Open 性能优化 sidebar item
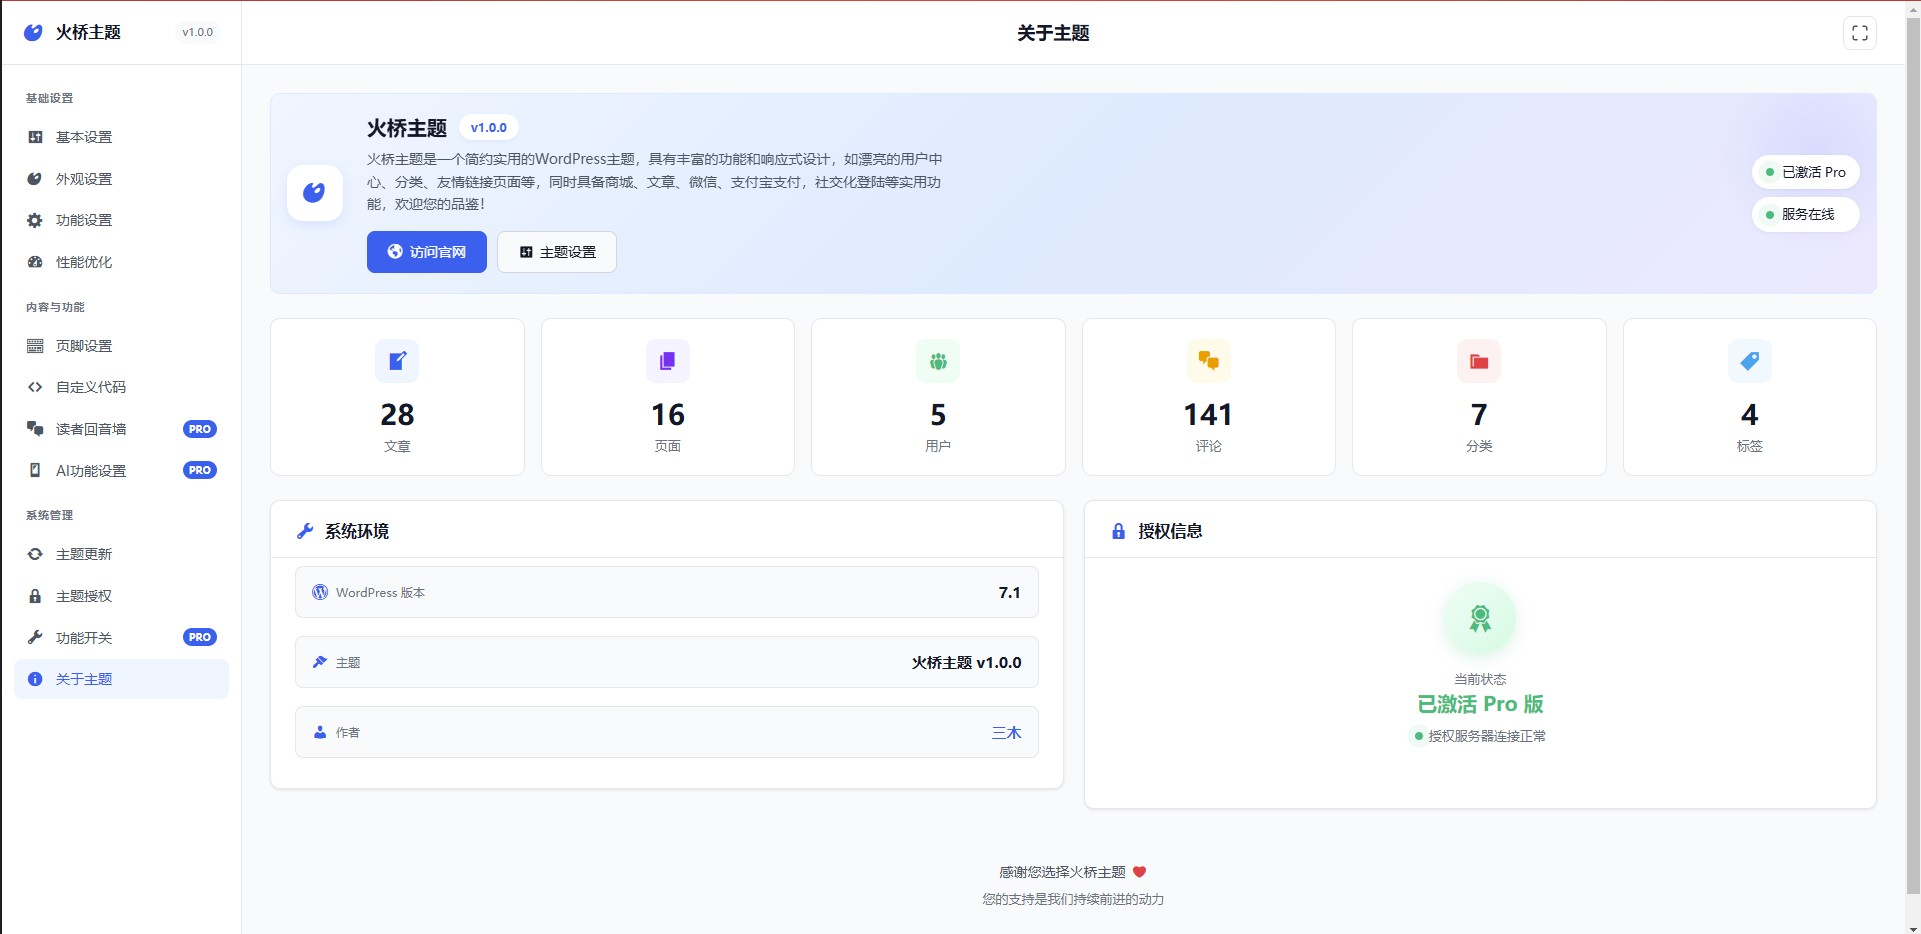 click(x=122, y=262)
